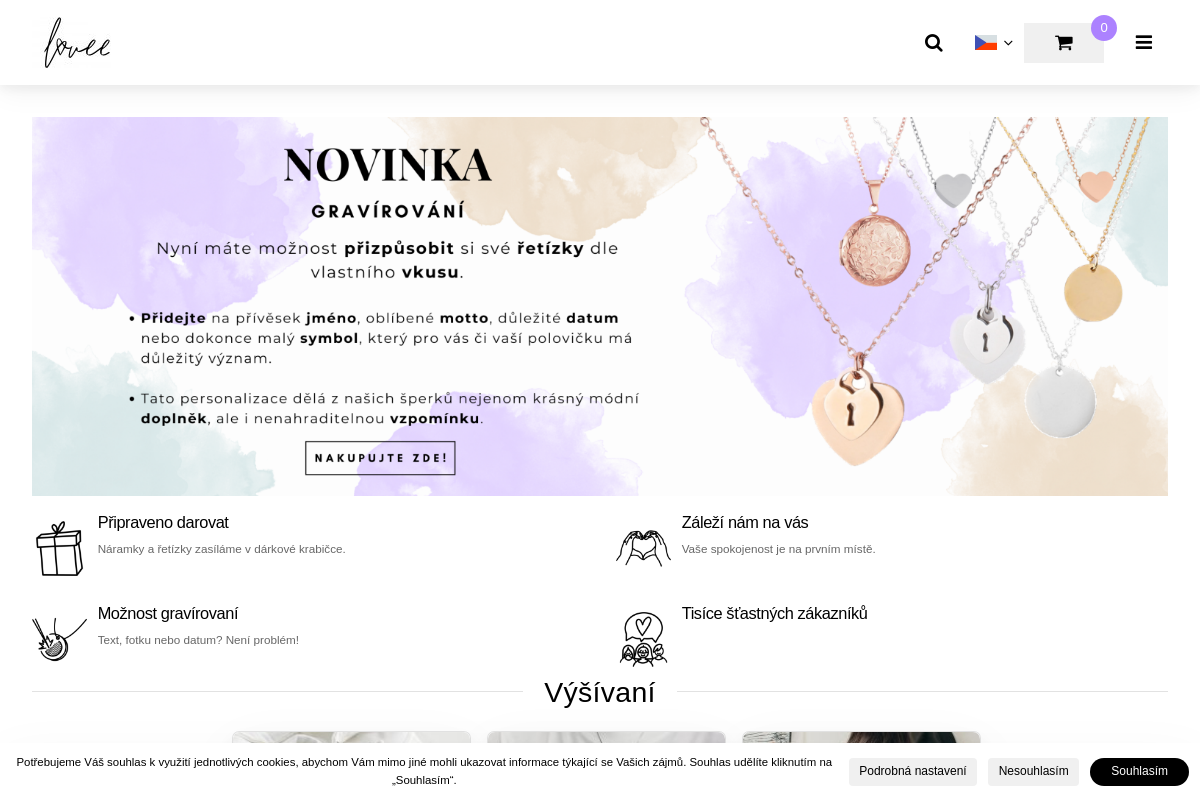The width and height of the screenshot is (1200, 800).
Task: Open the hamburger menu icon
Action: (x=1144, y=42)
